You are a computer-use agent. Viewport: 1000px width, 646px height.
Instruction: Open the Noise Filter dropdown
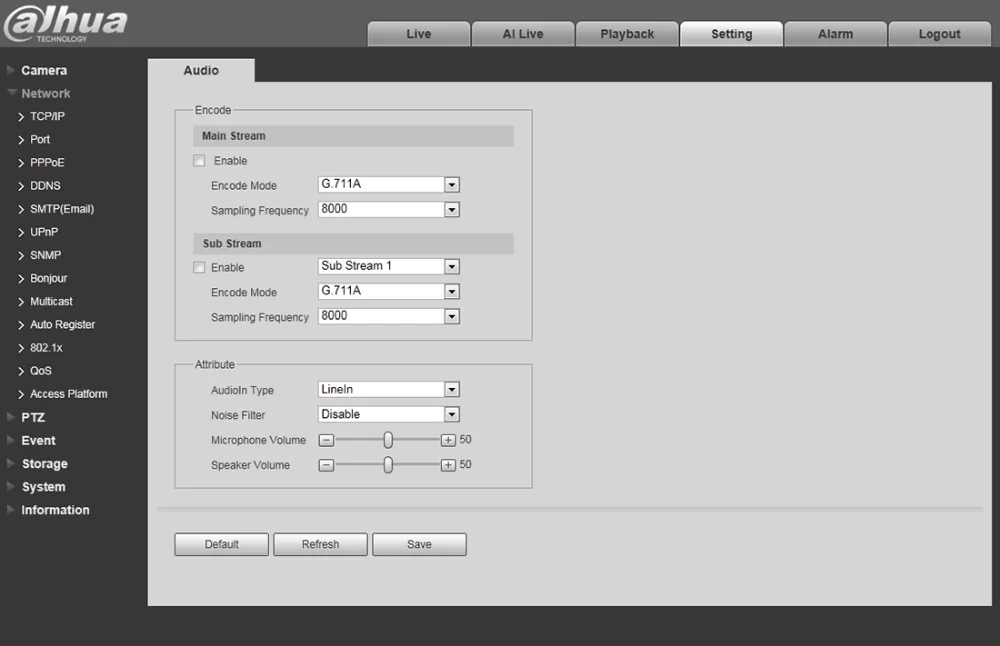[x=388, y=414]
